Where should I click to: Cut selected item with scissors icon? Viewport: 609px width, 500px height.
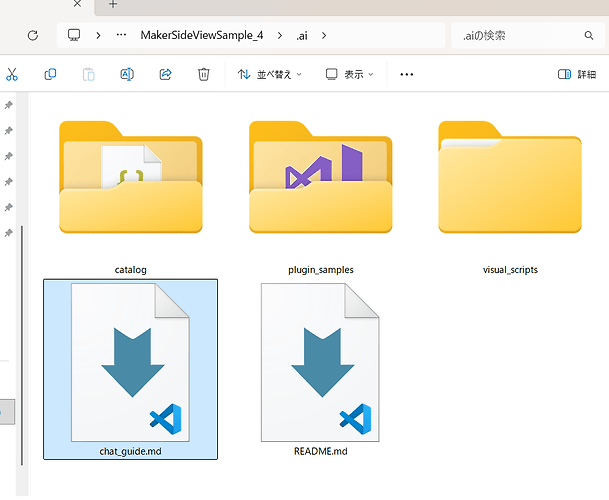click(12, 74)
